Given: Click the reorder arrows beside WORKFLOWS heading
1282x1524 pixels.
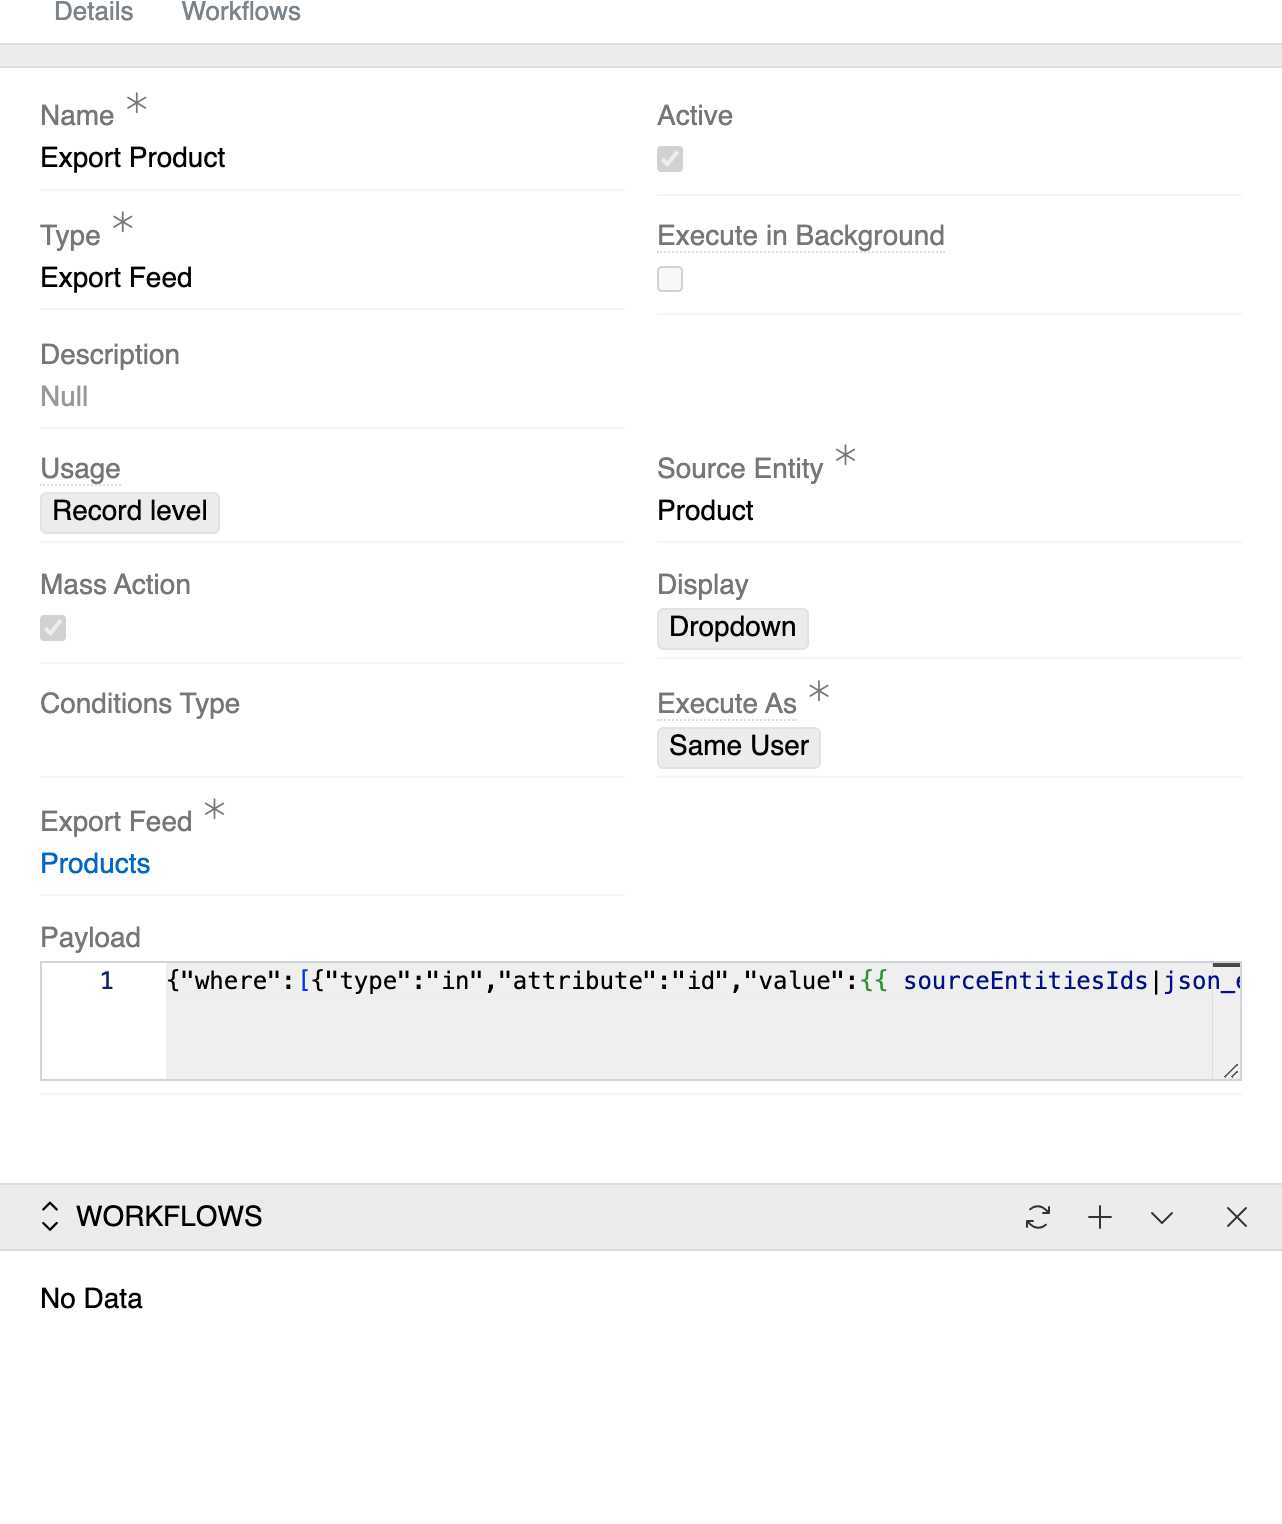Looking at the screenshot, I should point(49,1216).
